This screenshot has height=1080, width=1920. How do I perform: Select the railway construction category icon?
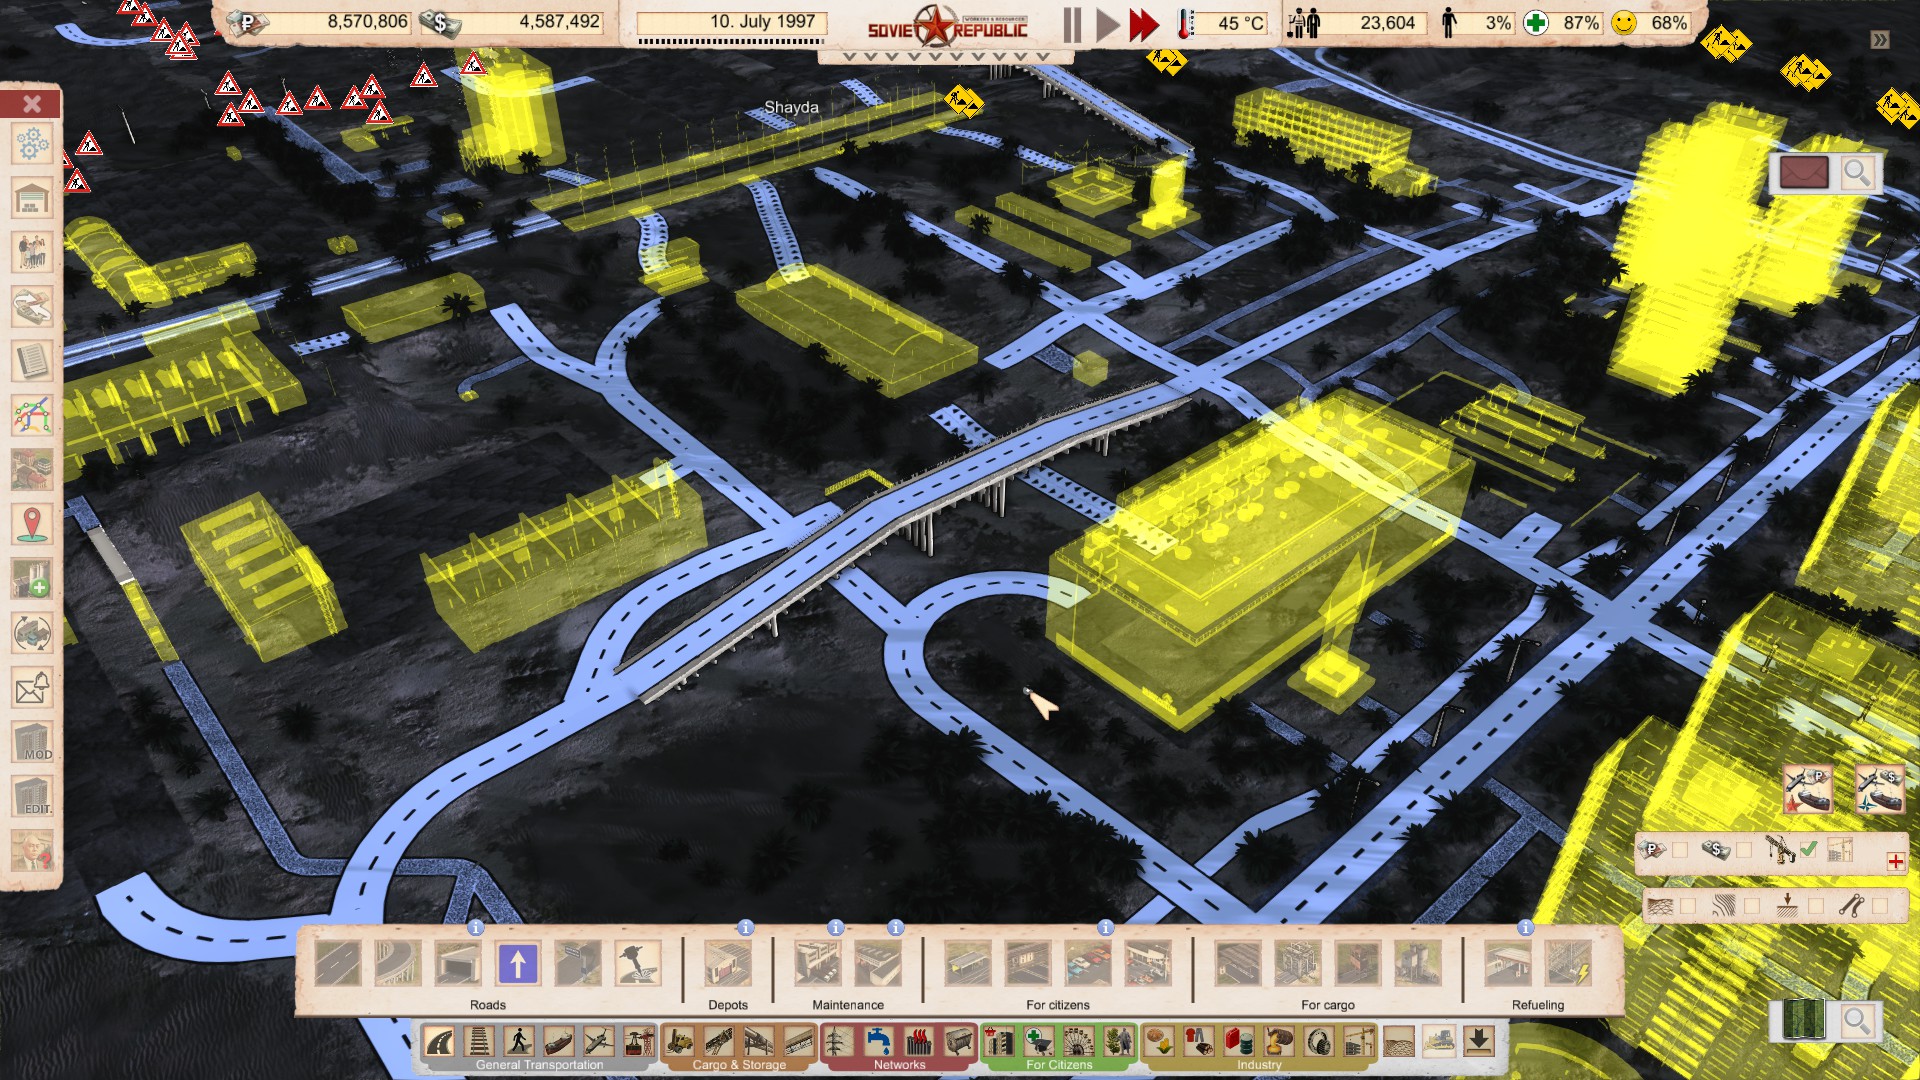pos(479,1042)
